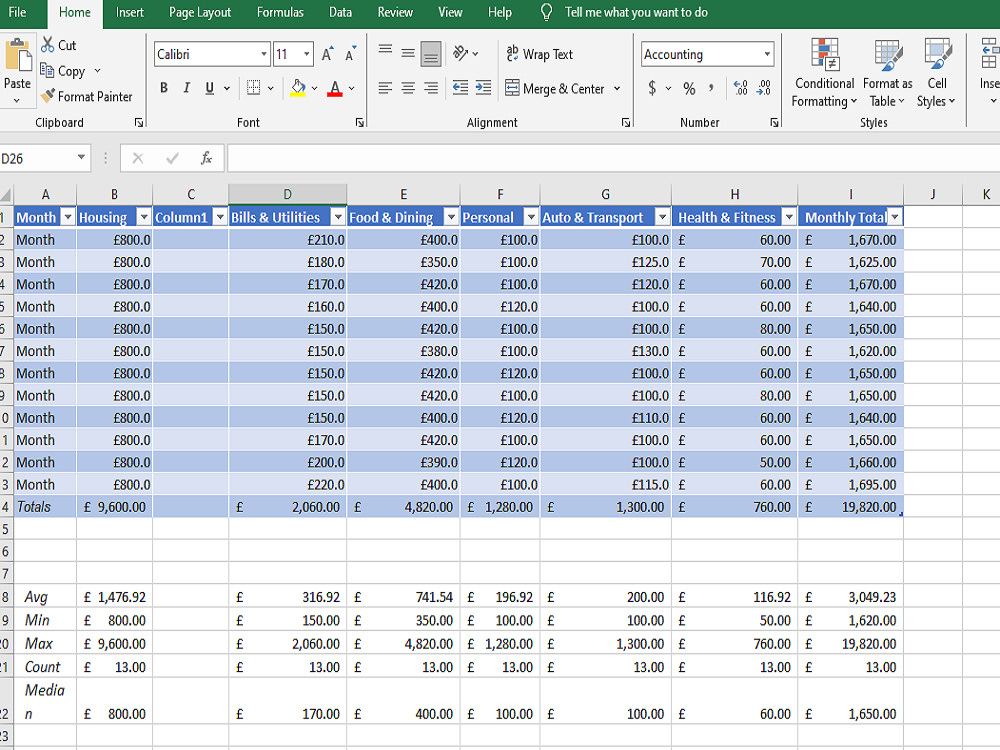Open the Accounting number format dropdown

click(767, 54)
